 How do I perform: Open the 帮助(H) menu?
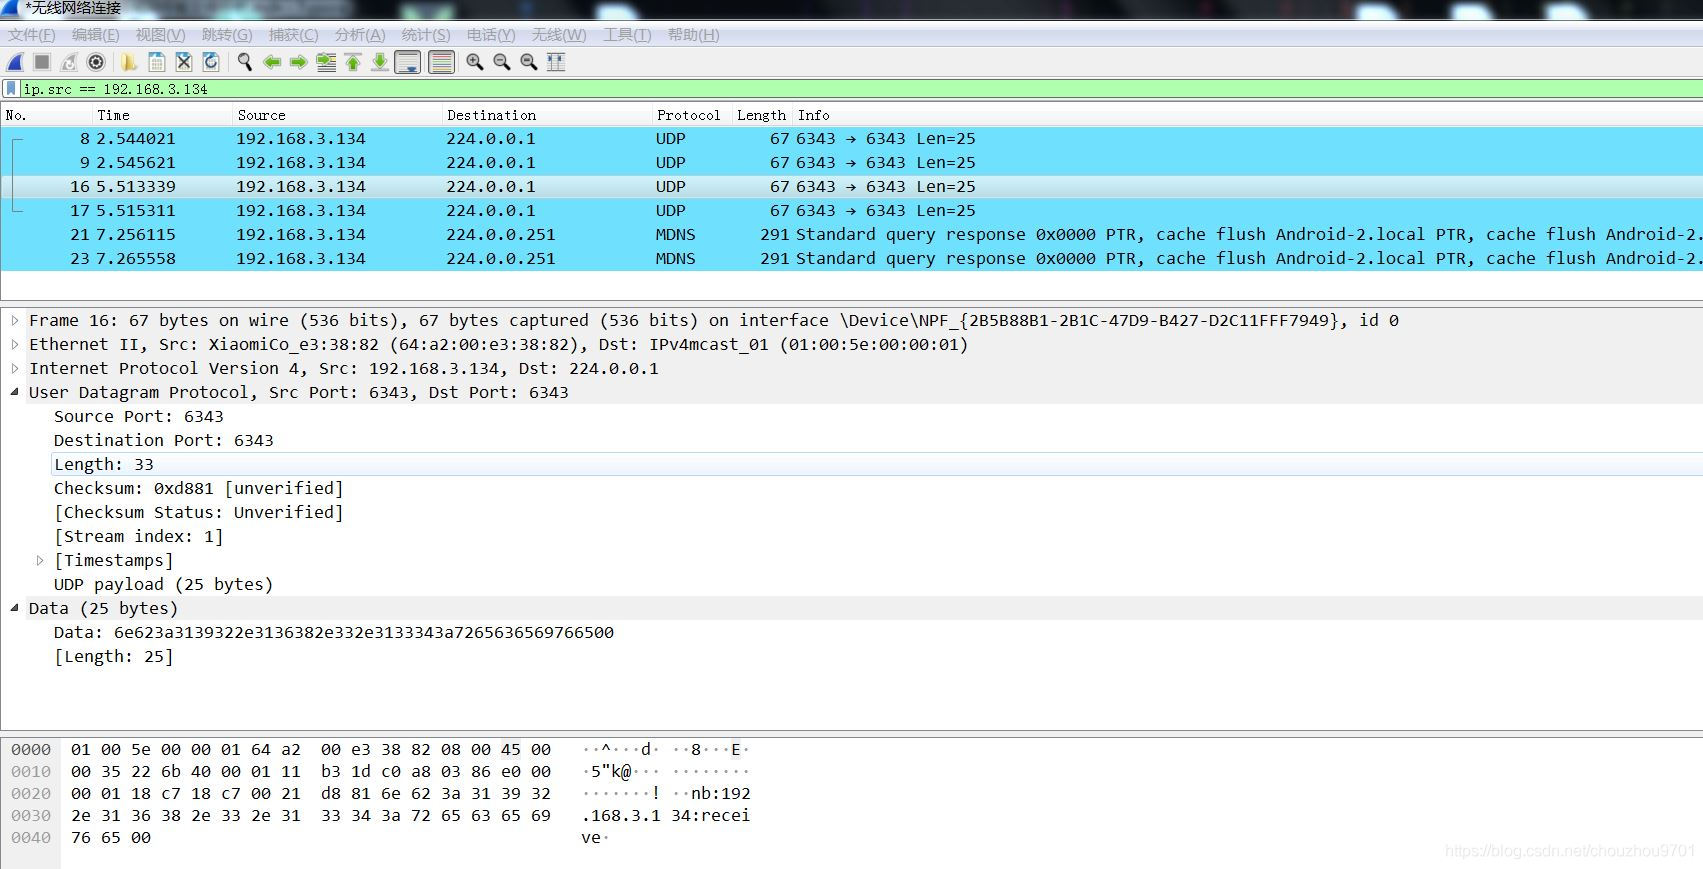click(x=693, y=35)
